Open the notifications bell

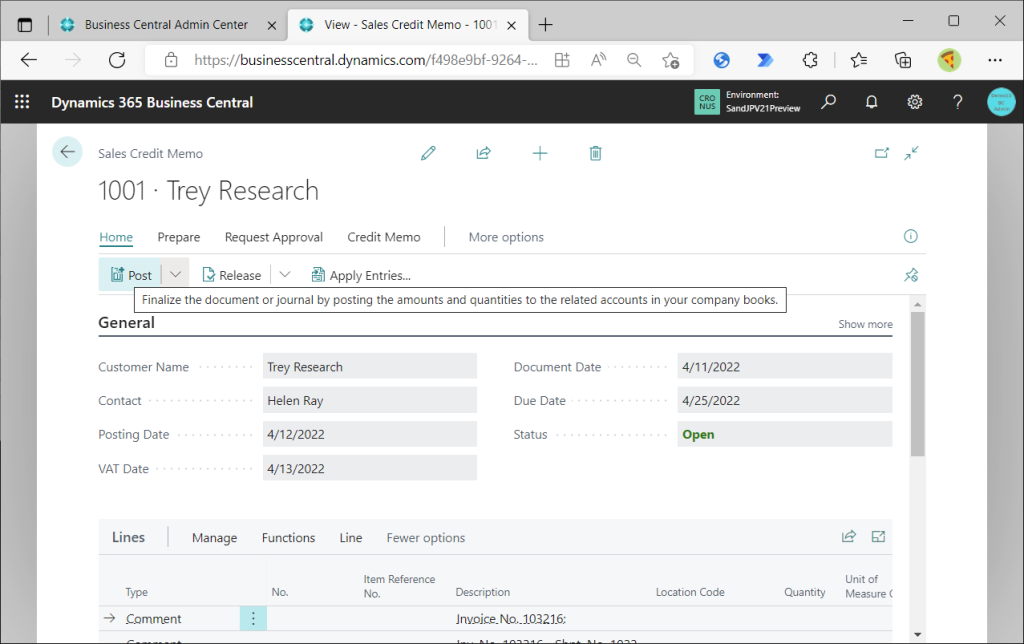click(x=871, y=102)
